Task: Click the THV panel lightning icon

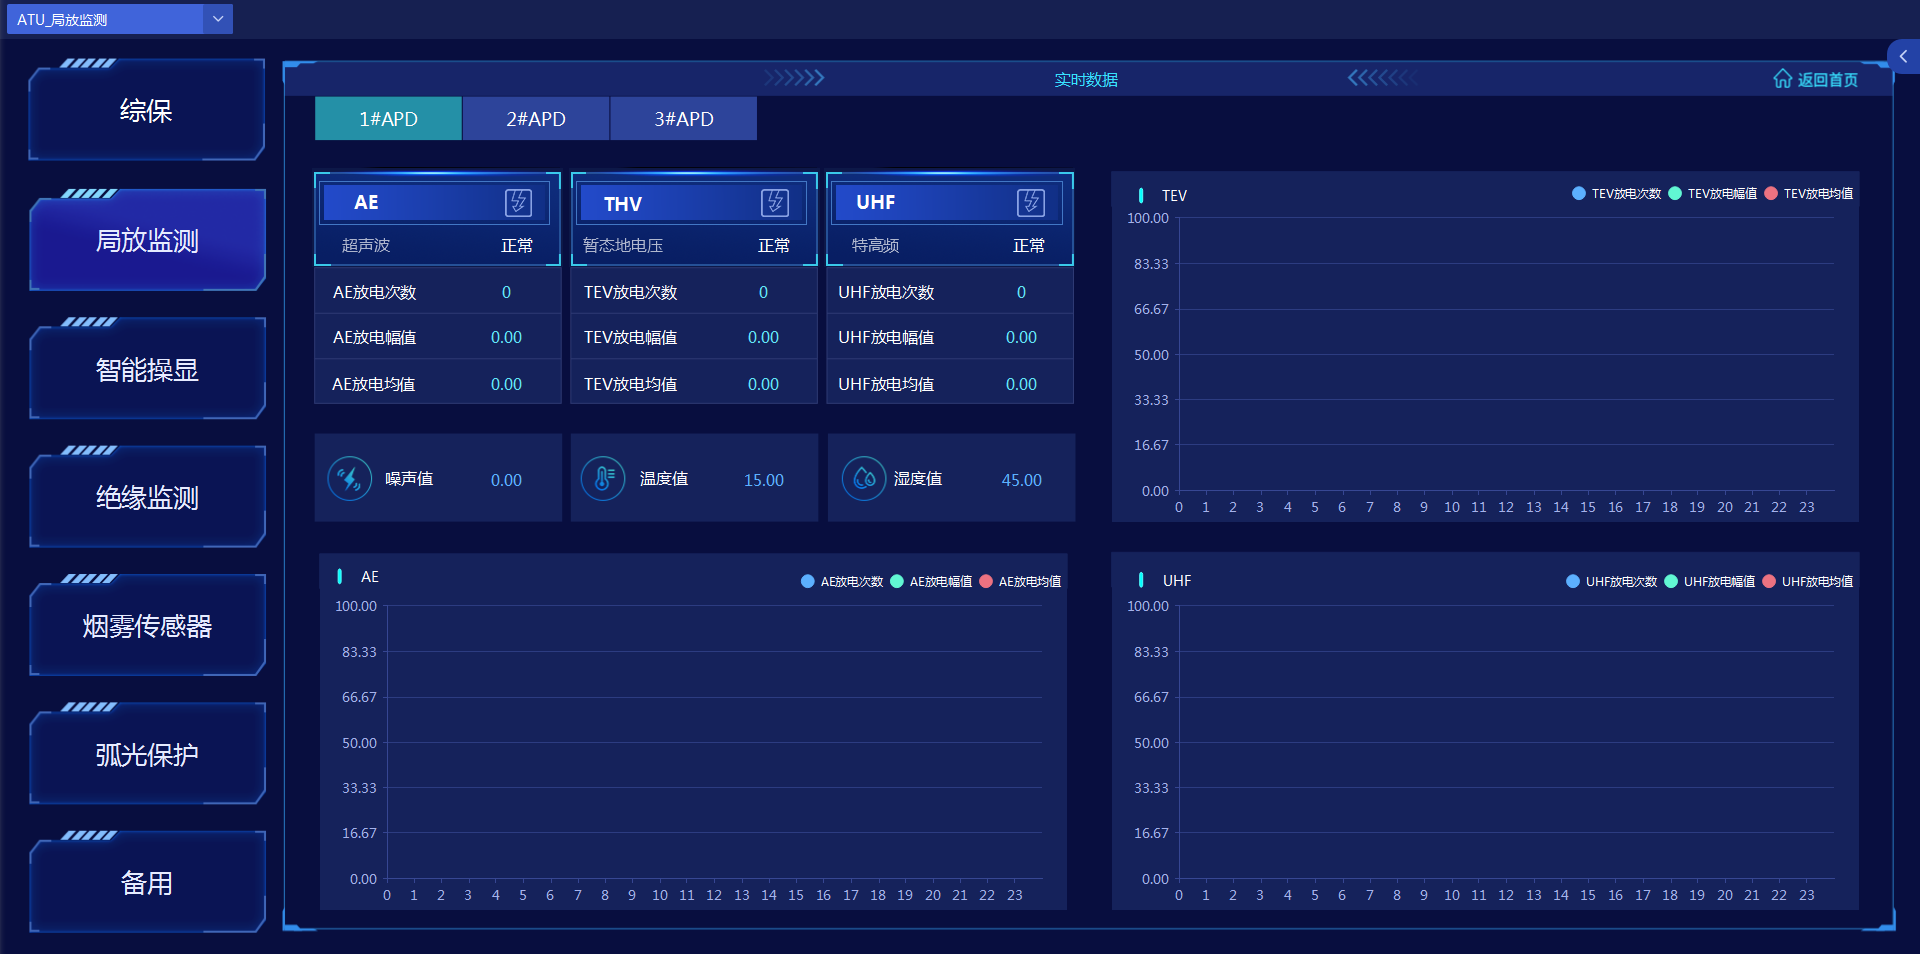Action: (775, 203)
